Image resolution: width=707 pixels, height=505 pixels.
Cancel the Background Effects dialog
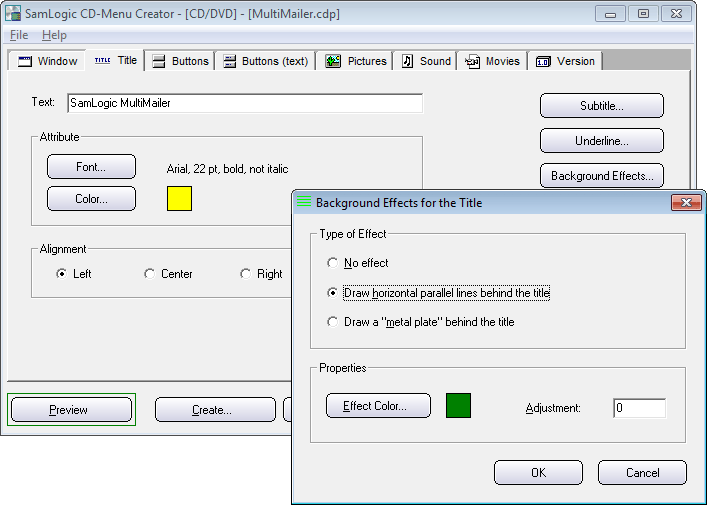pyautogui.click(x=642, y=473)
